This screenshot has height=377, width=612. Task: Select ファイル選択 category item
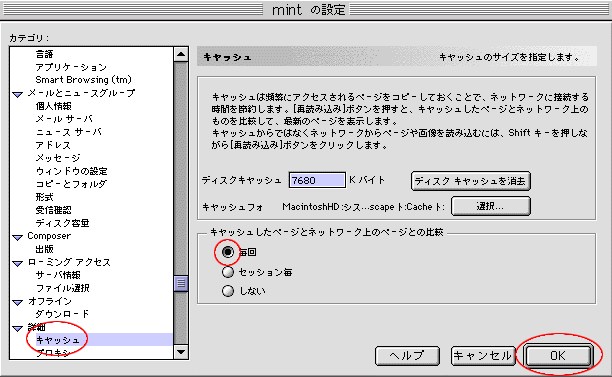[62, 288]
